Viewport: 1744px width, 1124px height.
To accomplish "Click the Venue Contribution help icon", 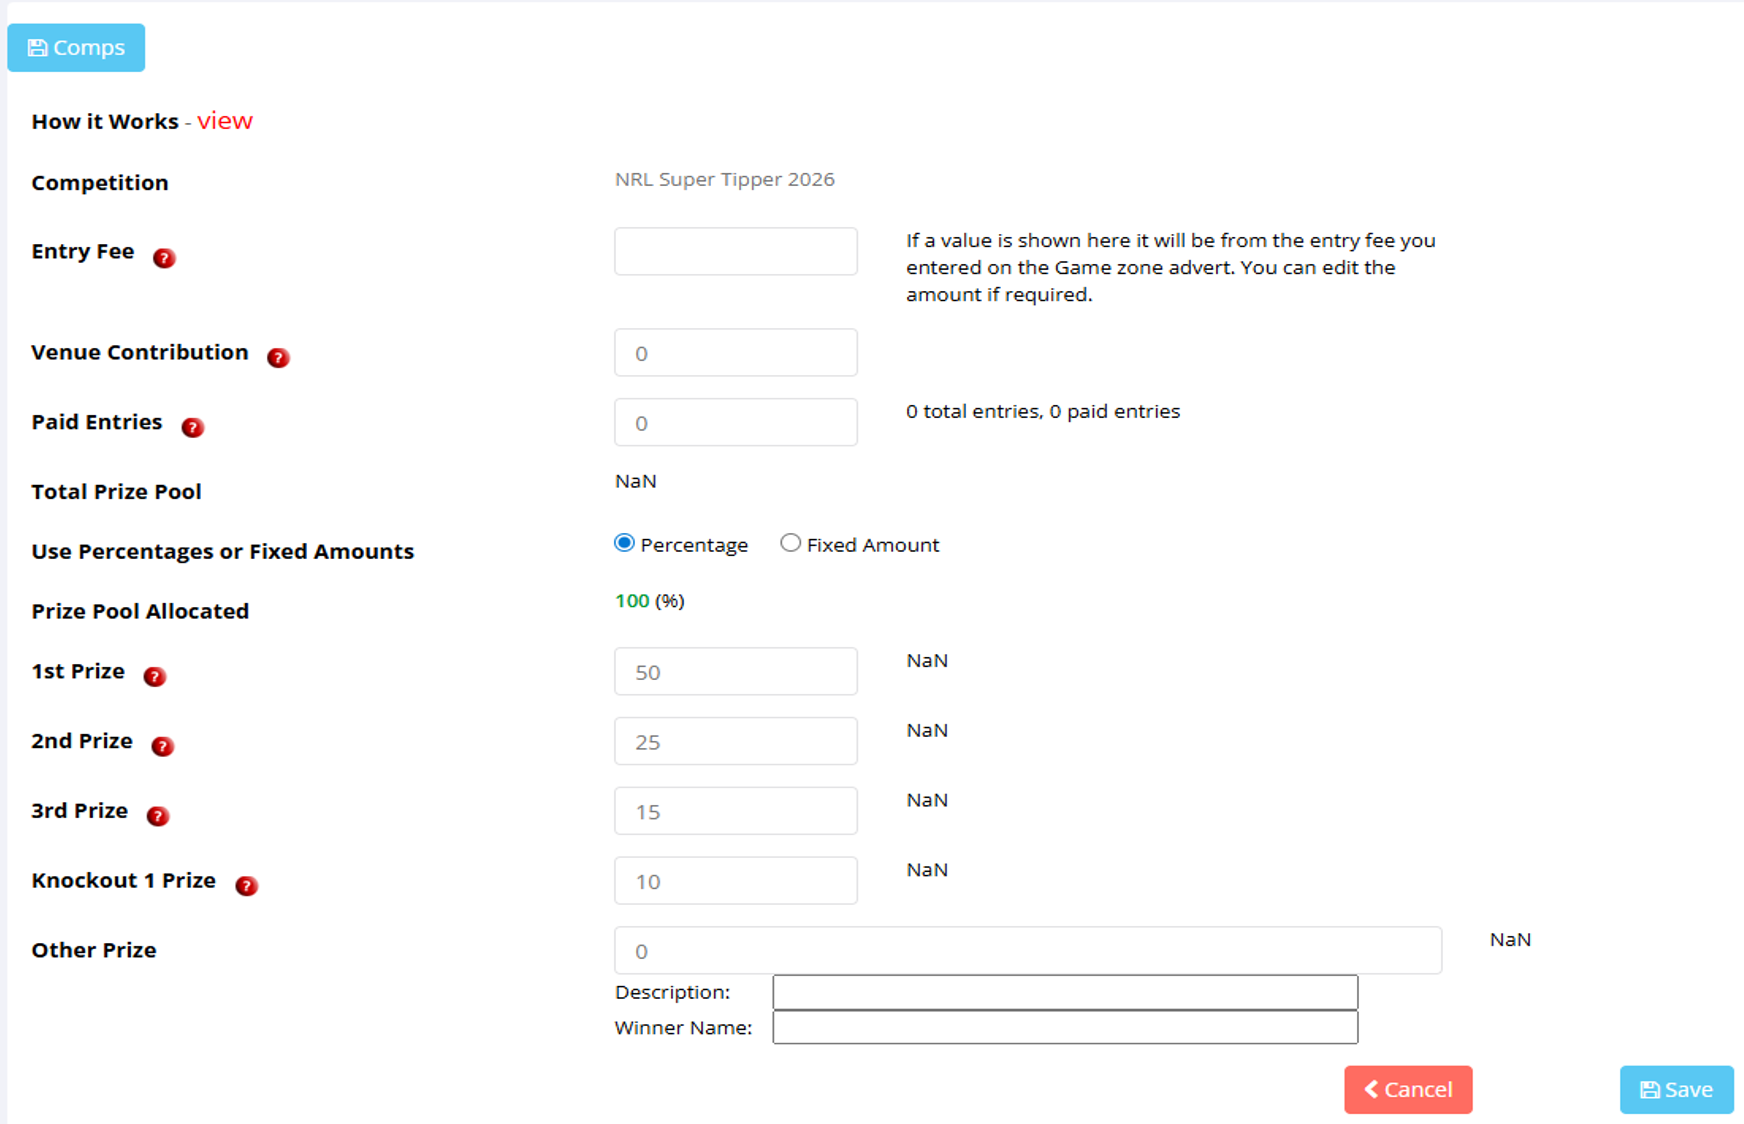I will coord(278,357).
